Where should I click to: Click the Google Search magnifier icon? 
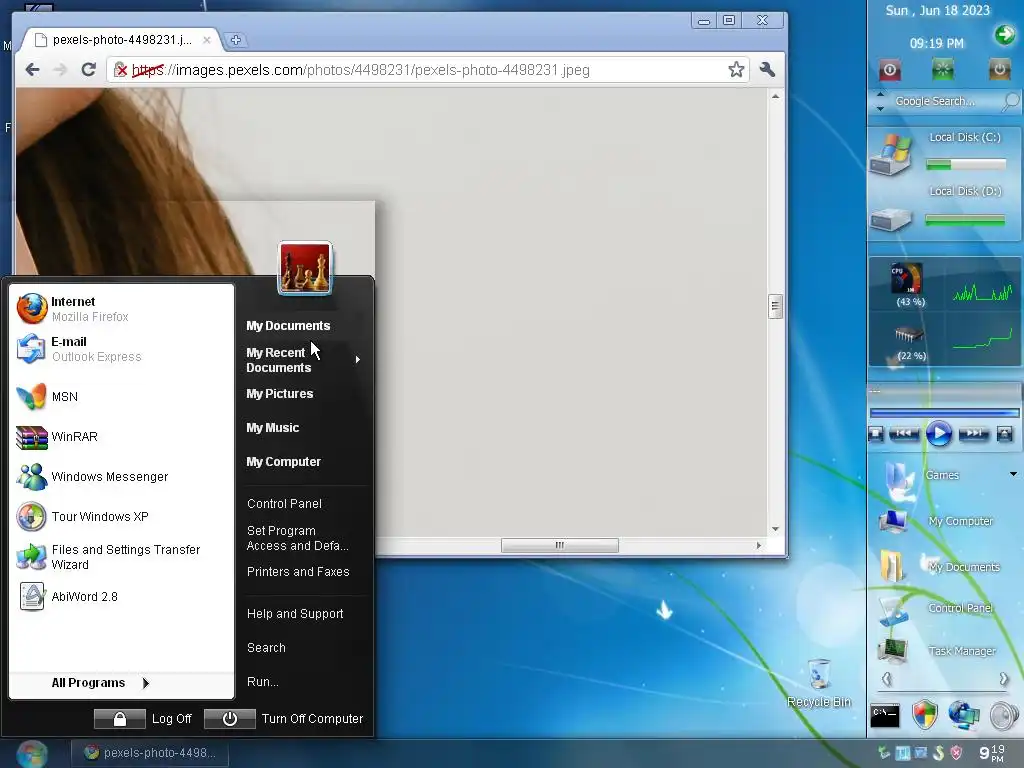1010,101
